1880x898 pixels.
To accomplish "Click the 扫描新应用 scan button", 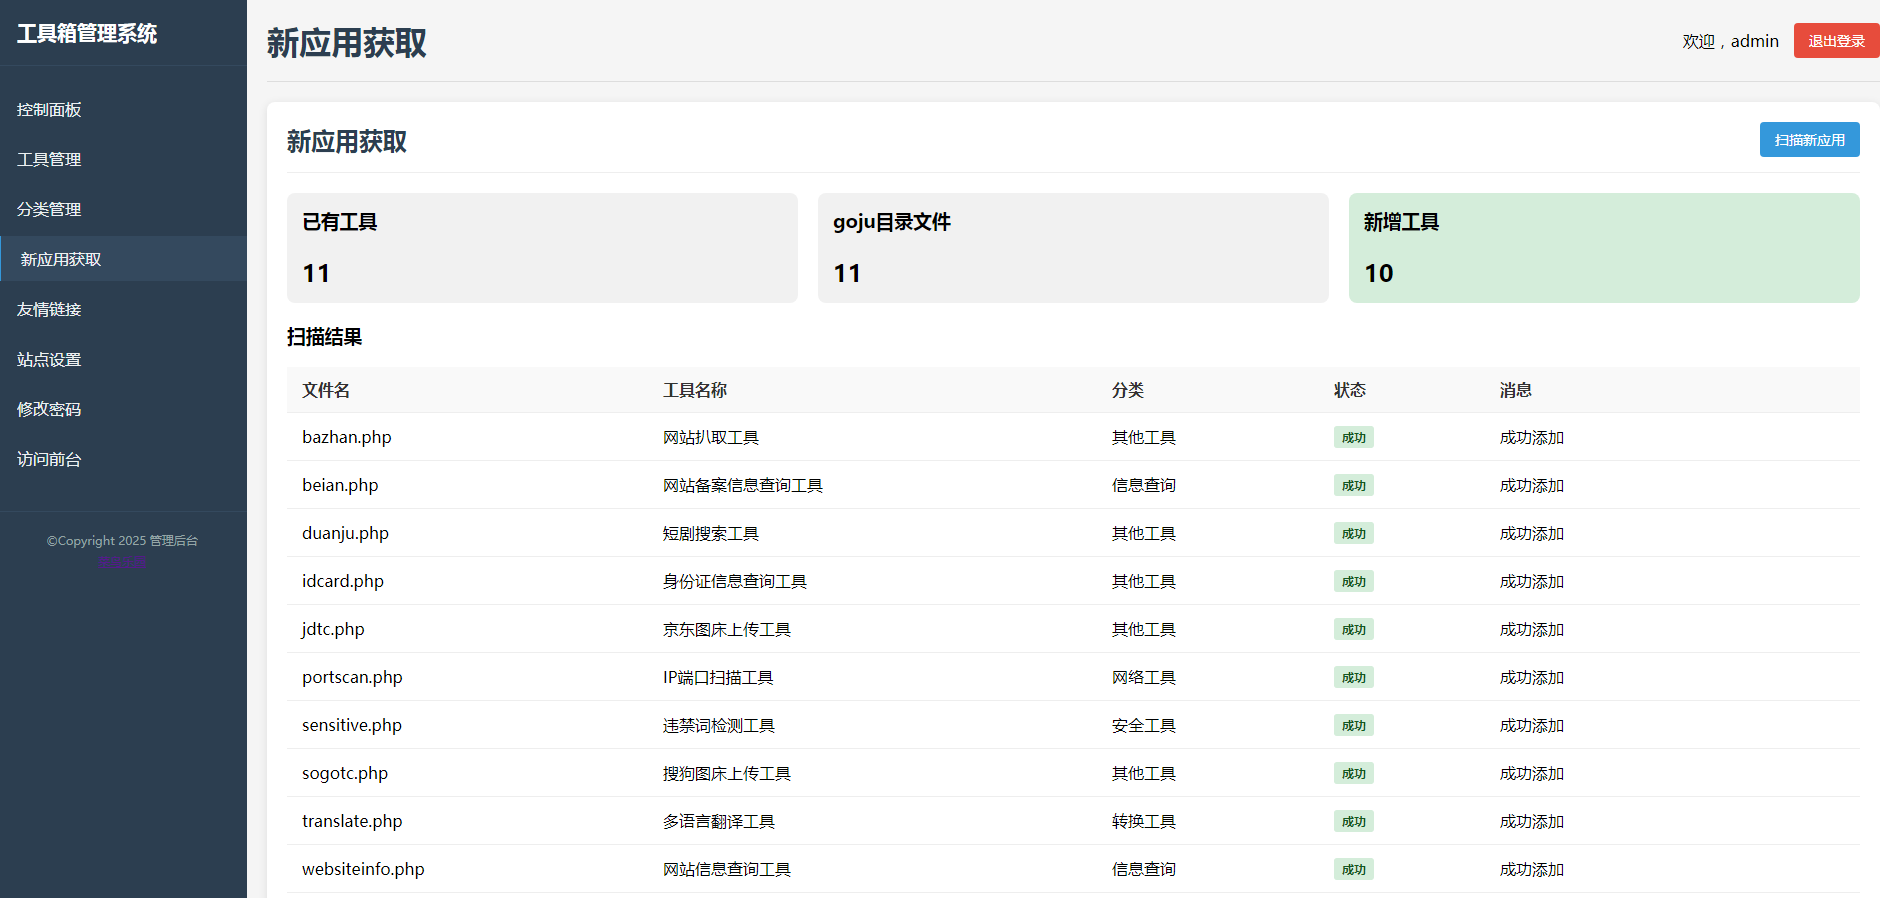I will 1808,140.
